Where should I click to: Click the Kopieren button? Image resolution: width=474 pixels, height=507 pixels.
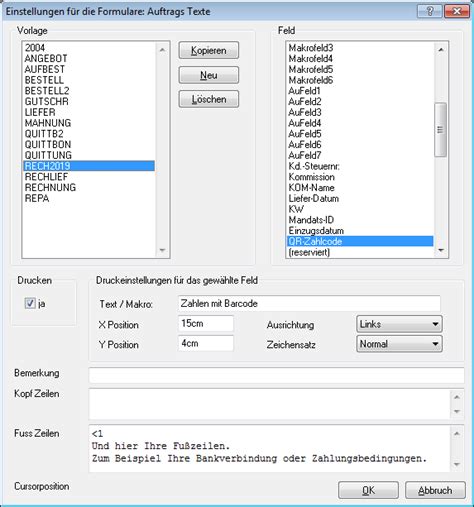pyautogui.click(x=209, y=51)
